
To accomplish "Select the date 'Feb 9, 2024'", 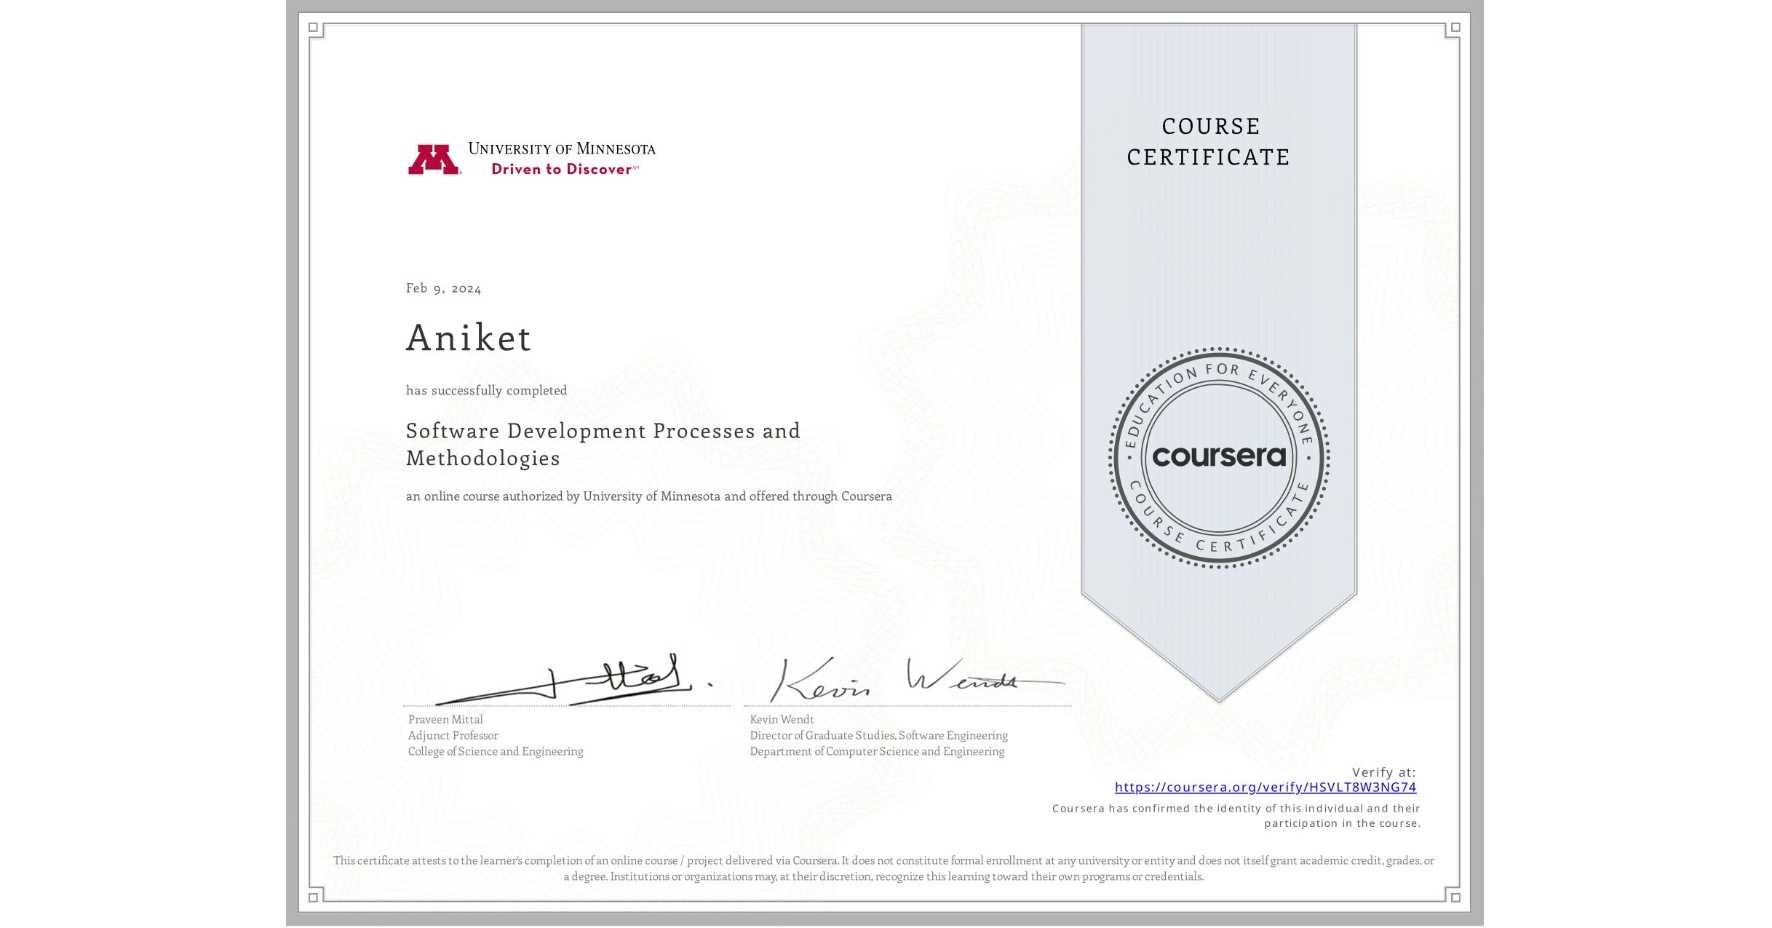I will pyautogui.click(x=444, y=288).
